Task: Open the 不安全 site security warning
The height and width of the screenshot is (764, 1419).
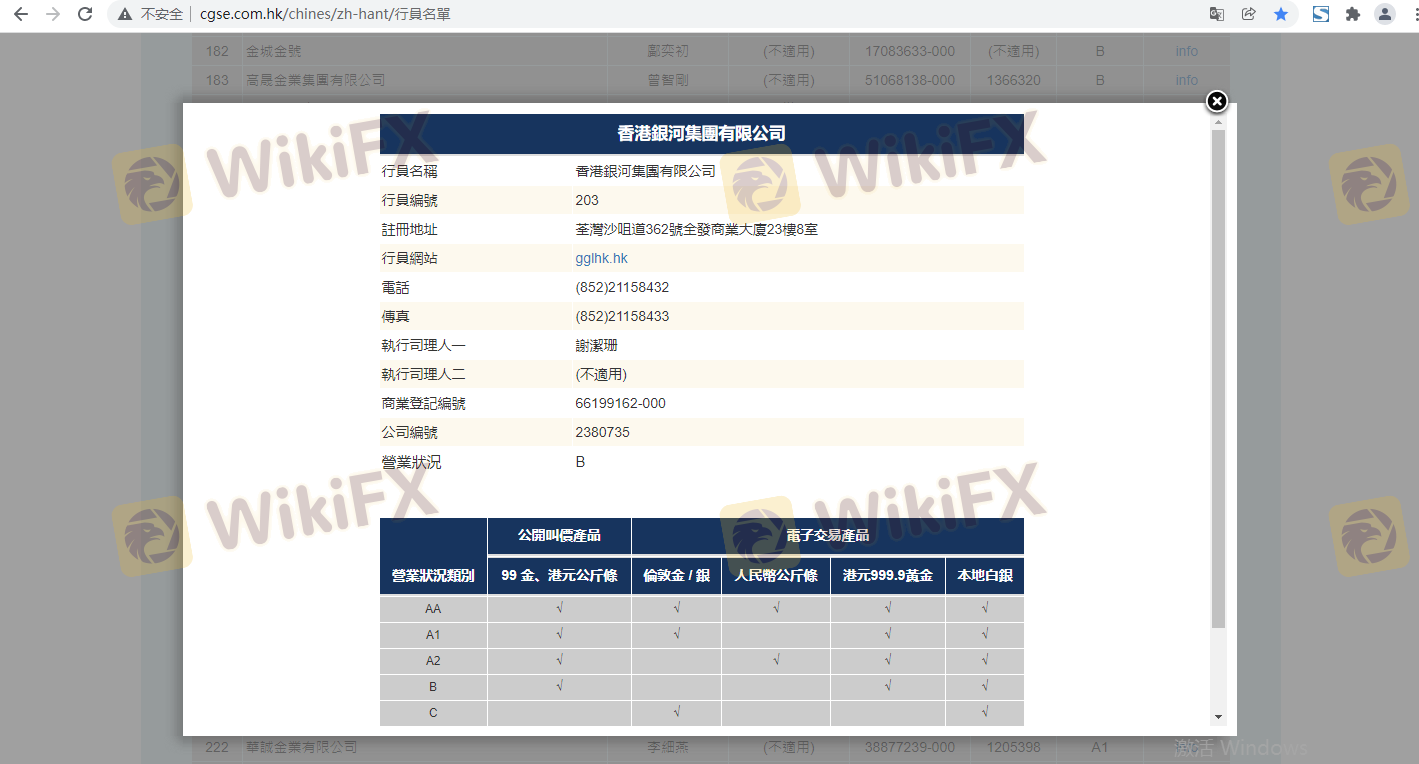Action: coord(151,14)
